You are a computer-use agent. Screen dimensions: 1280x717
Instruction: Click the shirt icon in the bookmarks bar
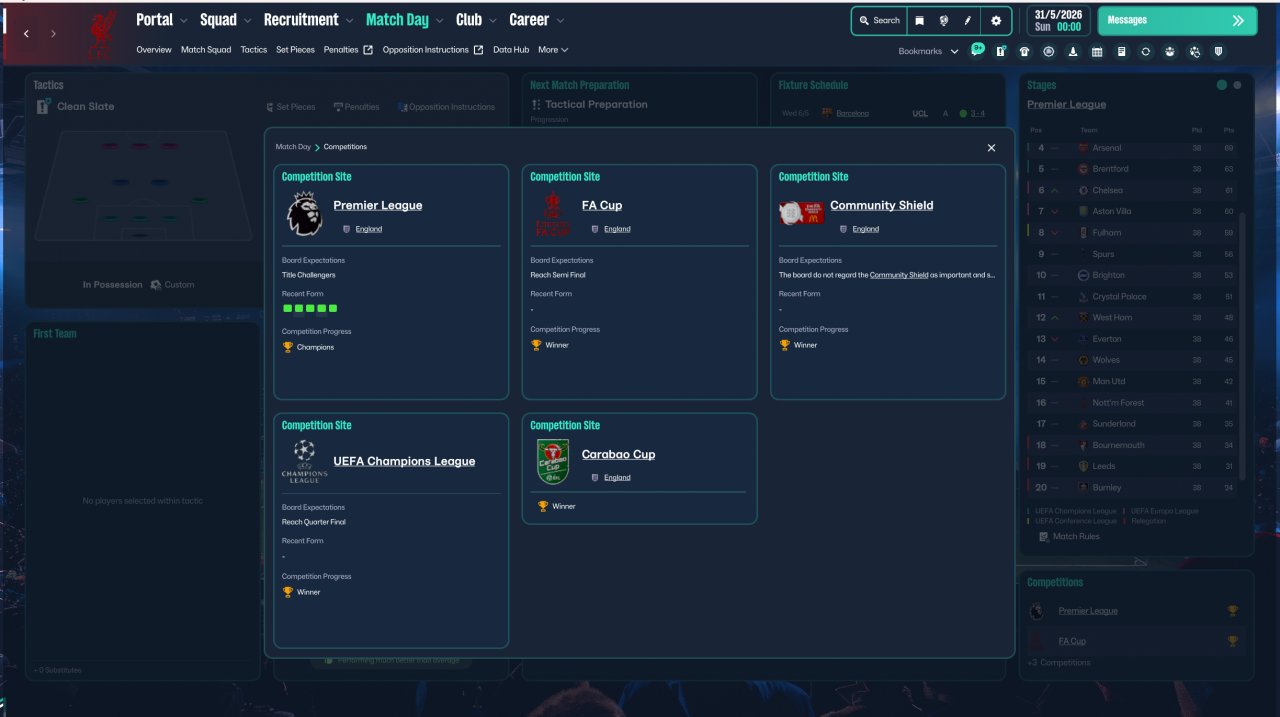pyautogui.click(x=1024, y=51)
